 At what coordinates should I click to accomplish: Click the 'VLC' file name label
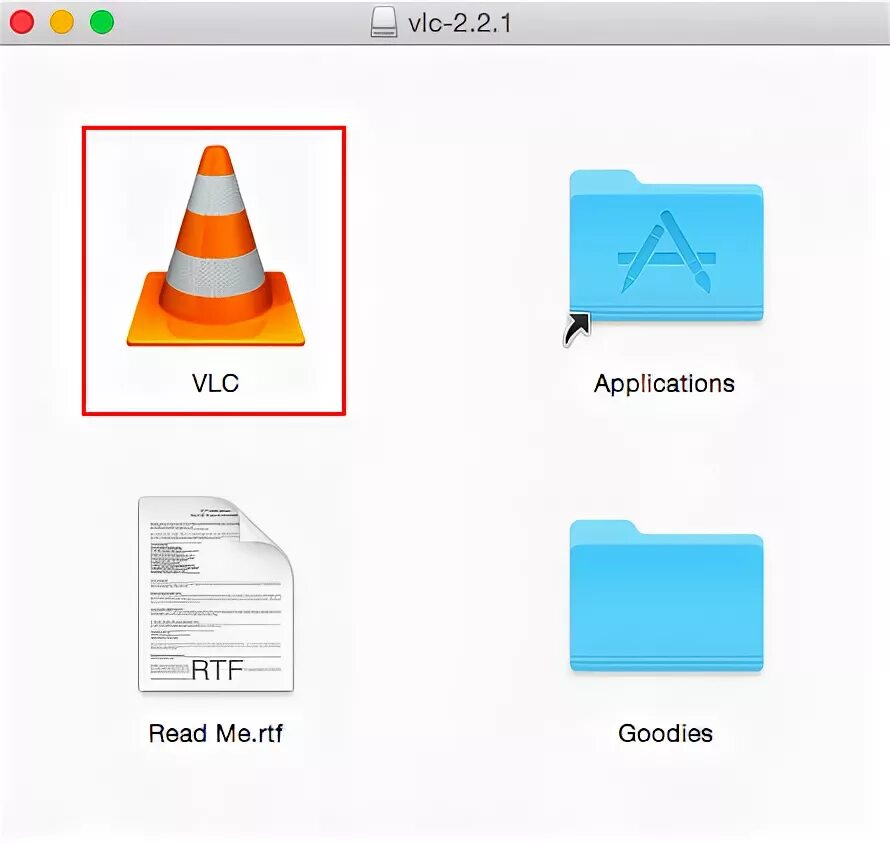tap(215, 383)
